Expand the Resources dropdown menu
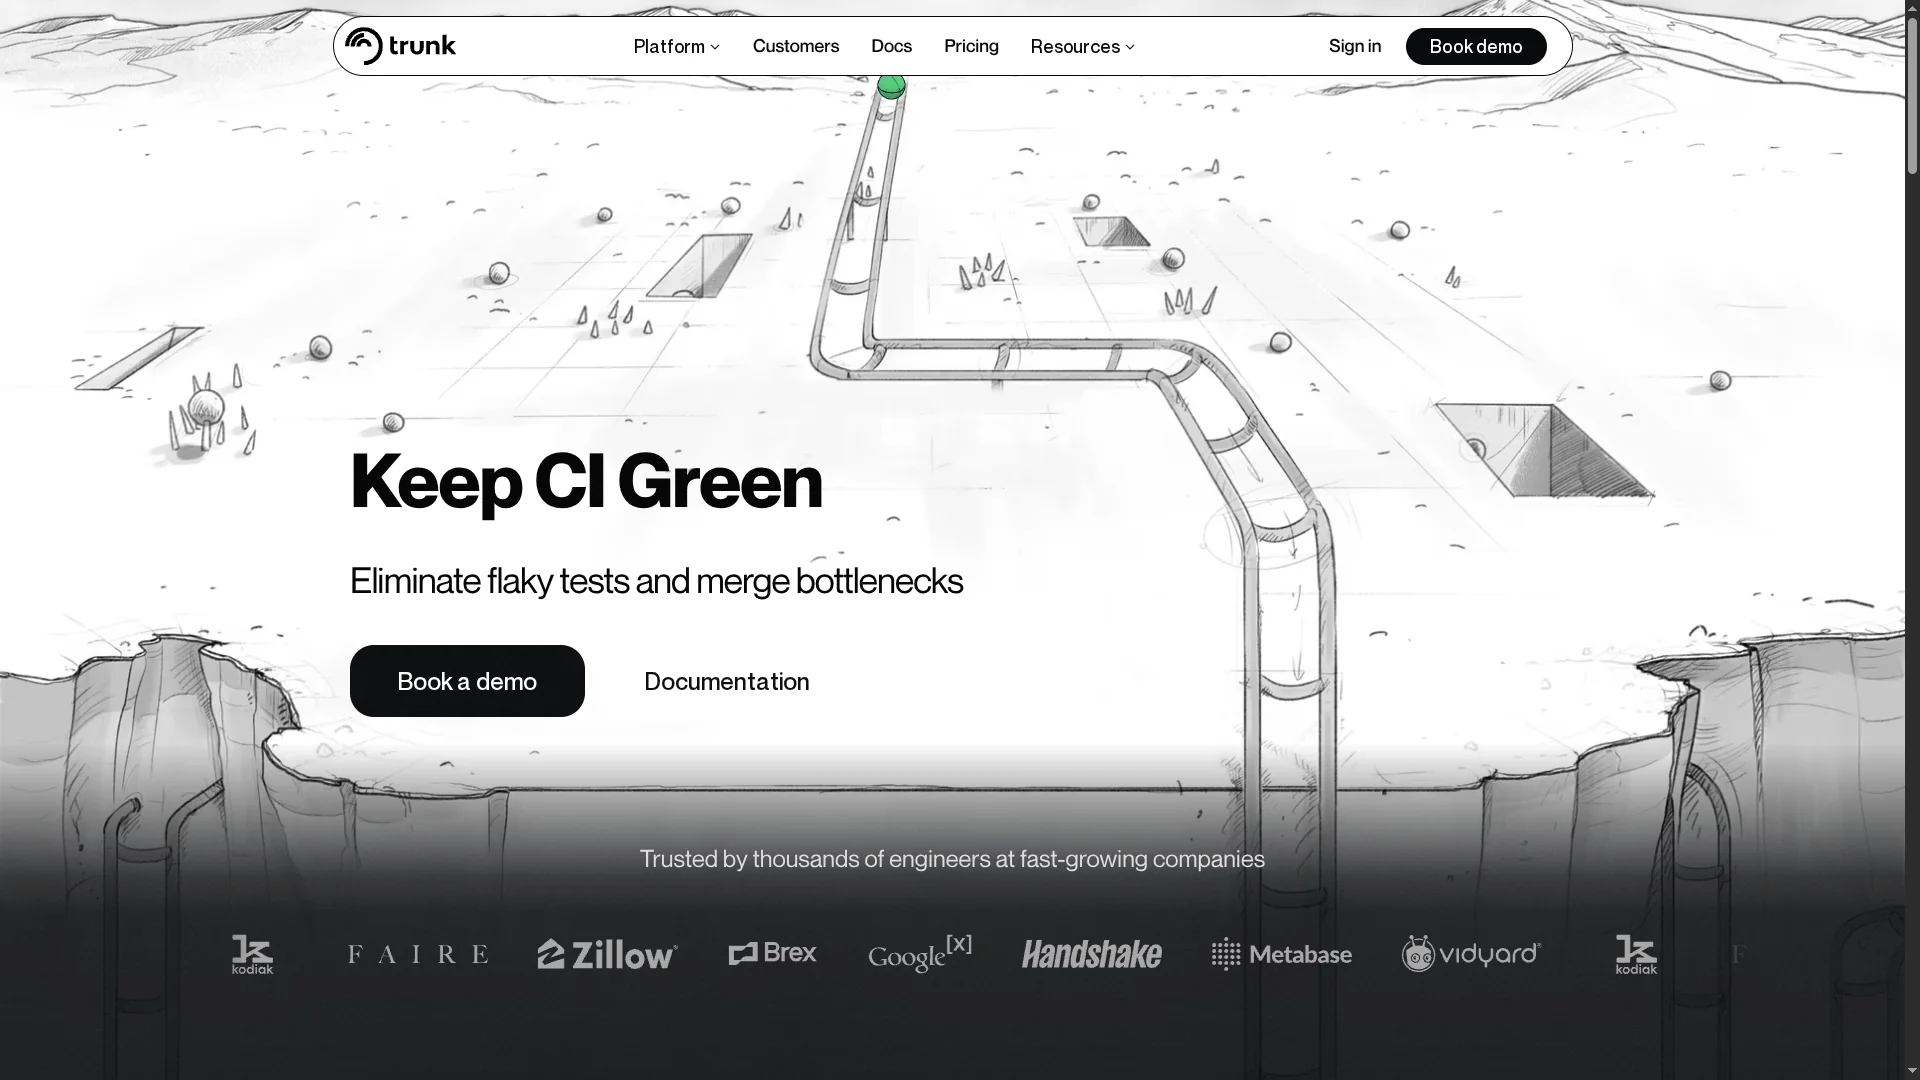Viewport: 1920px width, 1080px height. point(1082,46)
